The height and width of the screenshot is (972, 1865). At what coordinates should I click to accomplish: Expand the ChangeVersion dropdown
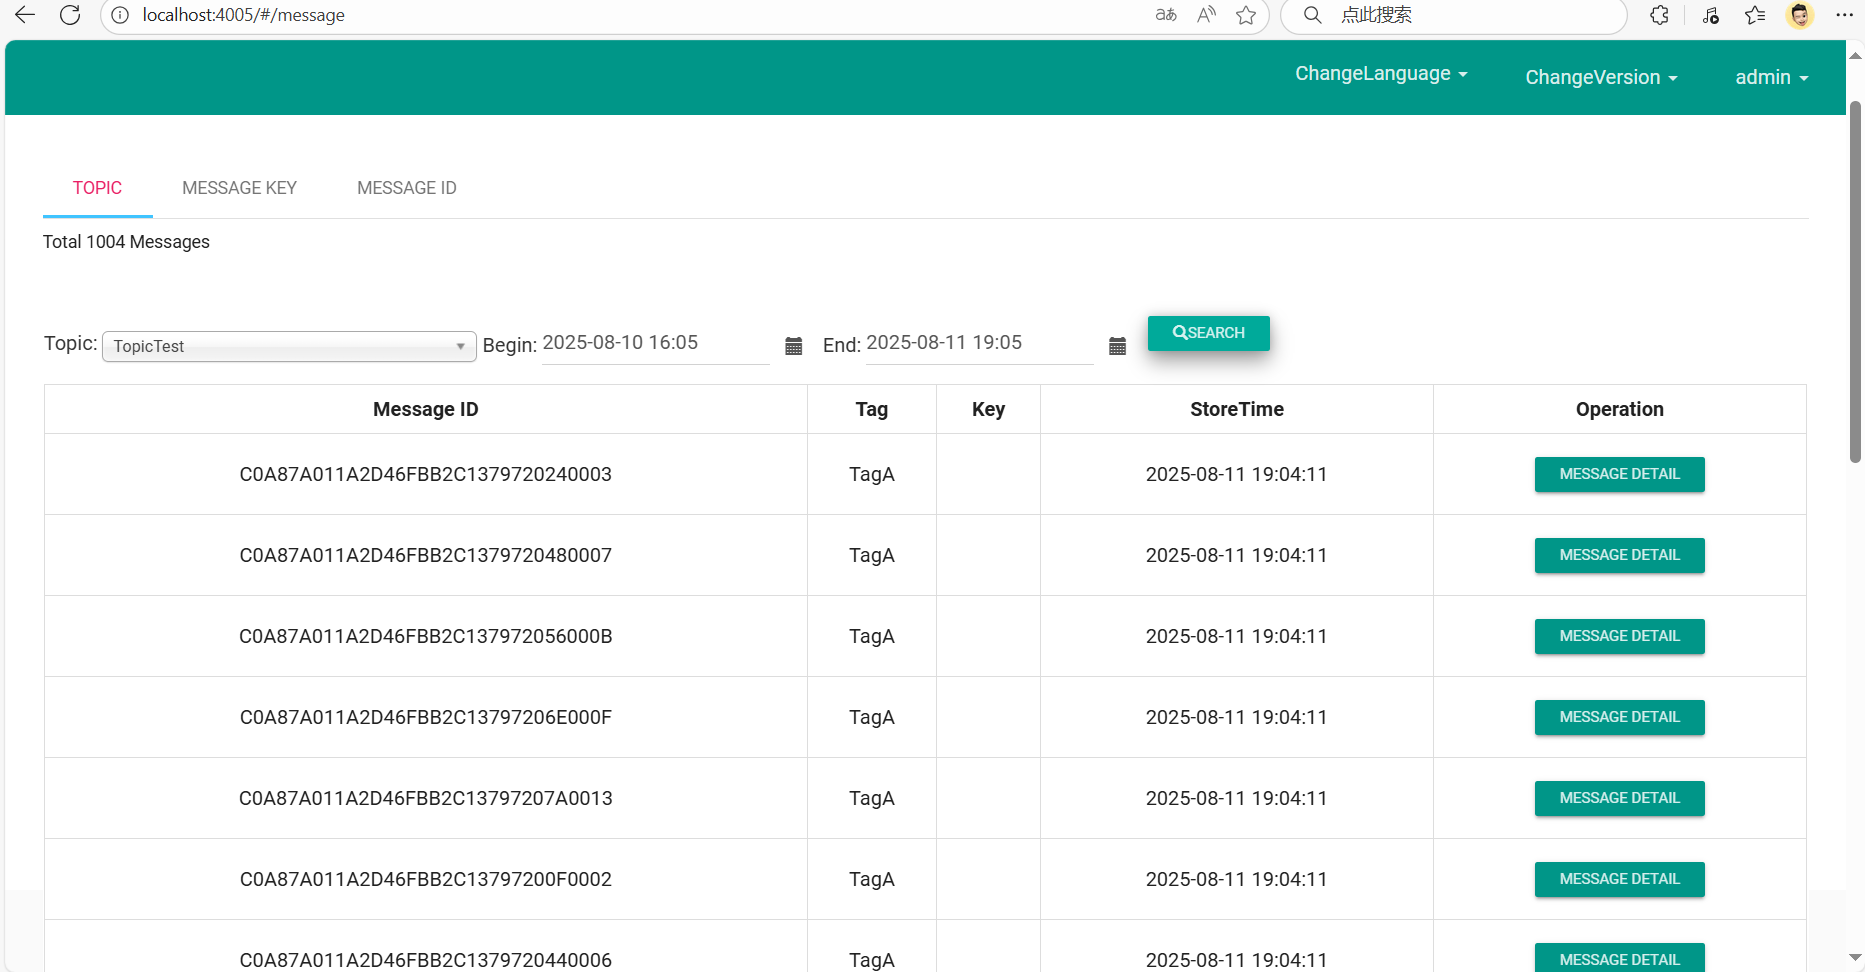tap(1600, 78)
